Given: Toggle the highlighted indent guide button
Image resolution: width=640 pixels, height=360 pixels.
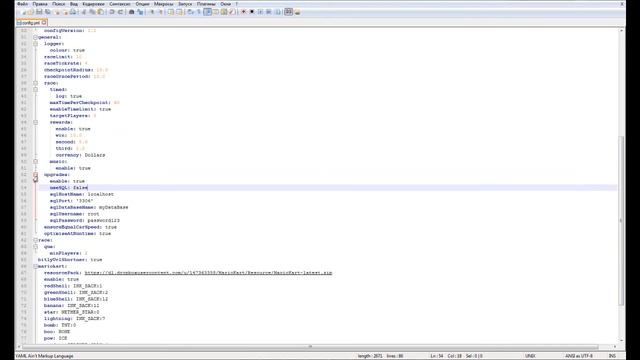Looking at the screenshot, I should (207, 12).
